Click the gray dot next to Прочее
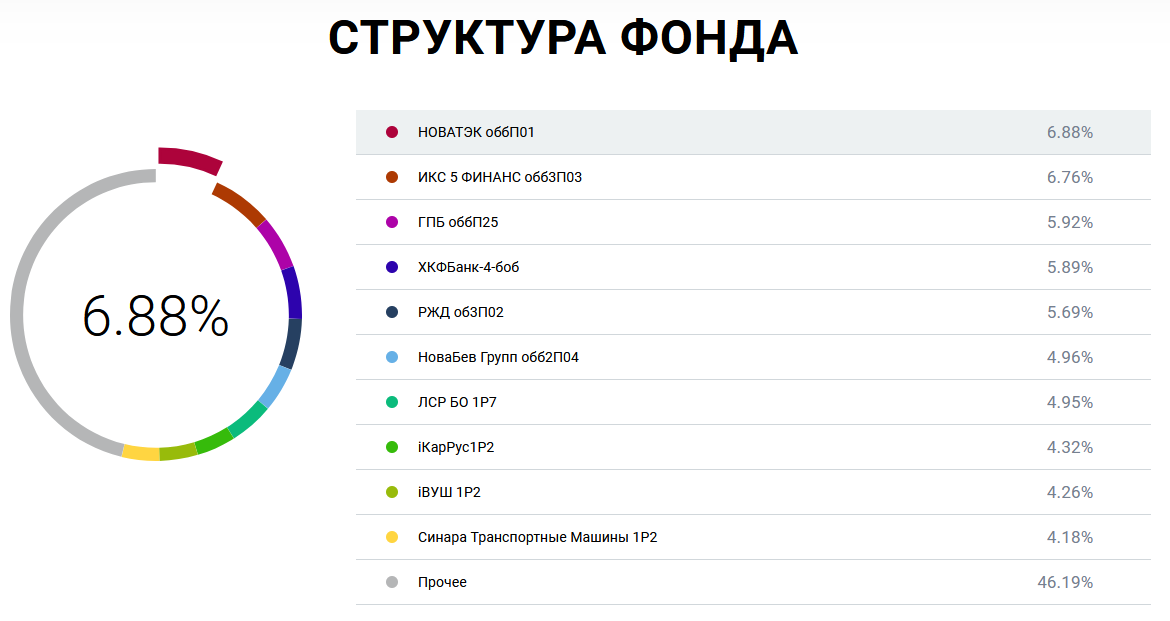1170x621 pixels. tap(392, 581)
